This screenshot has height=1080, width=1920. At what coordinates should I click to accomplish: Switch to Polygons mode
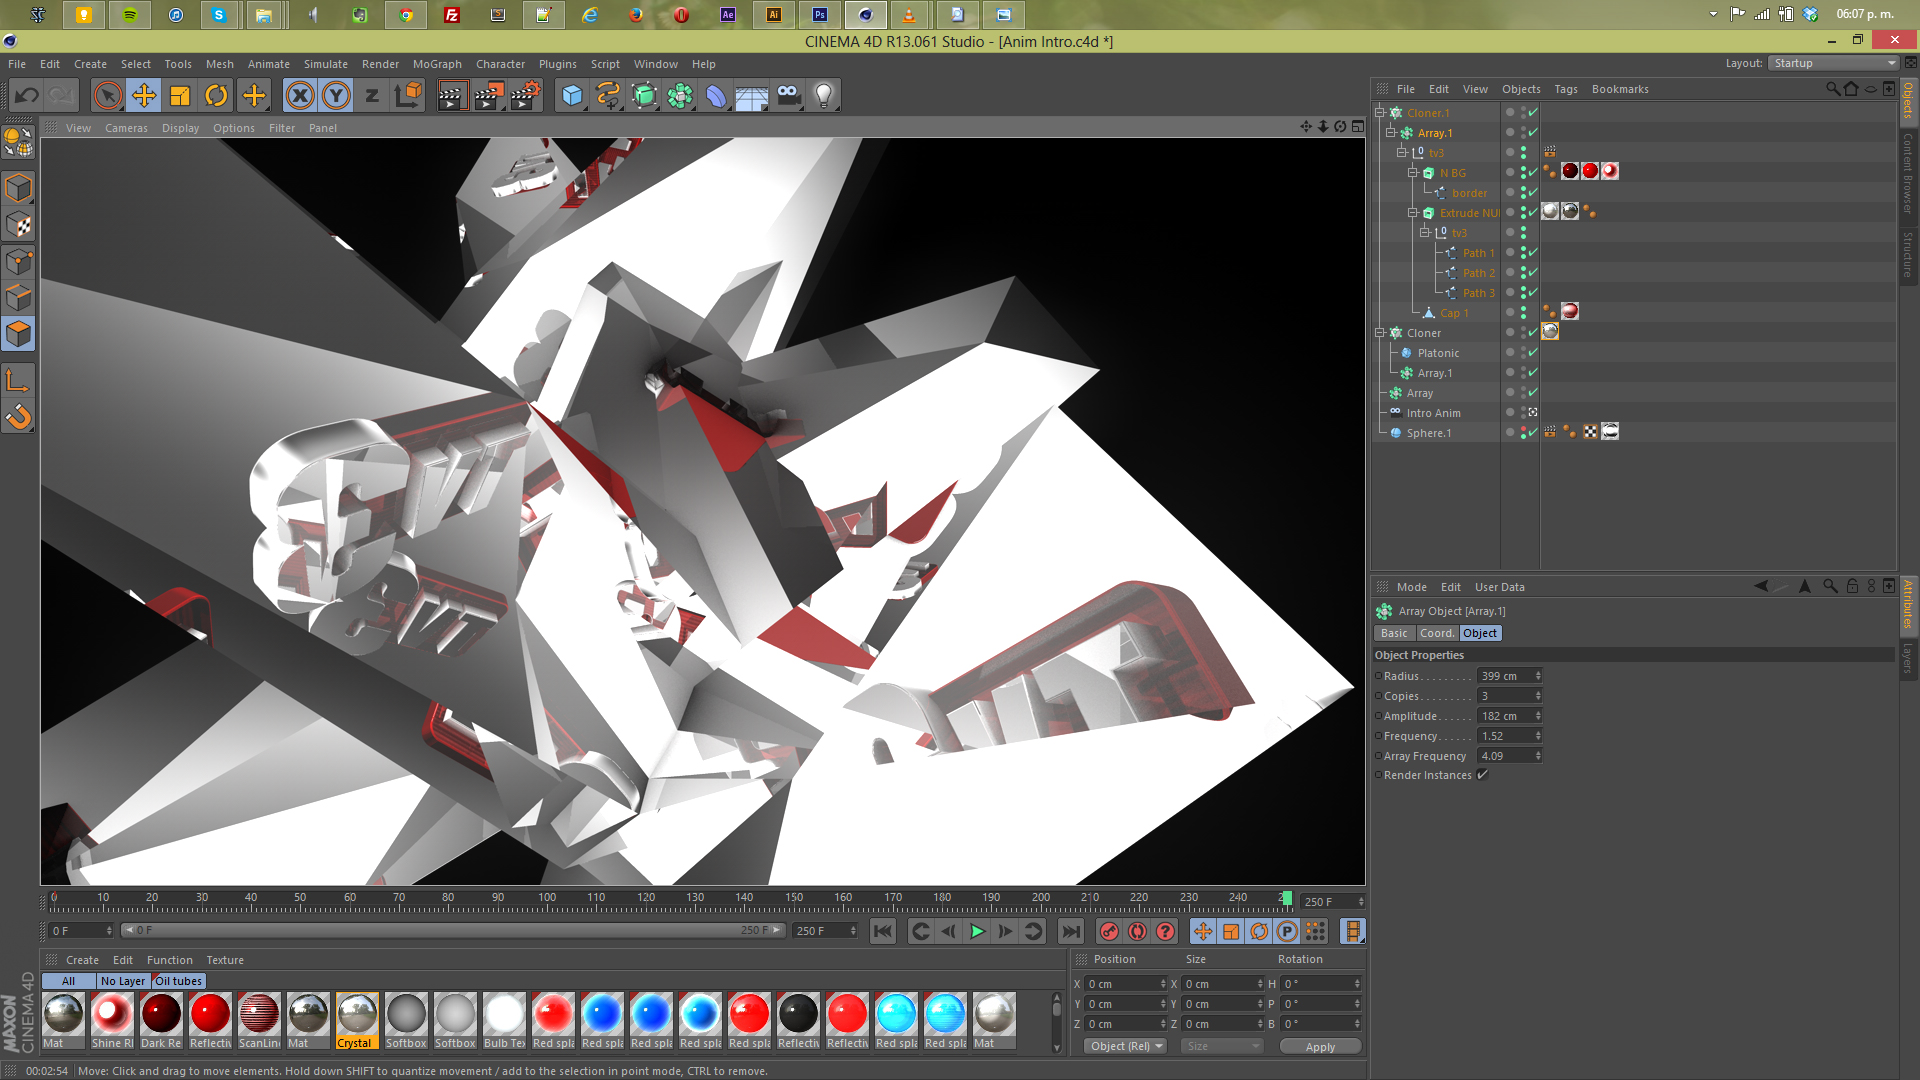[19, 334]
